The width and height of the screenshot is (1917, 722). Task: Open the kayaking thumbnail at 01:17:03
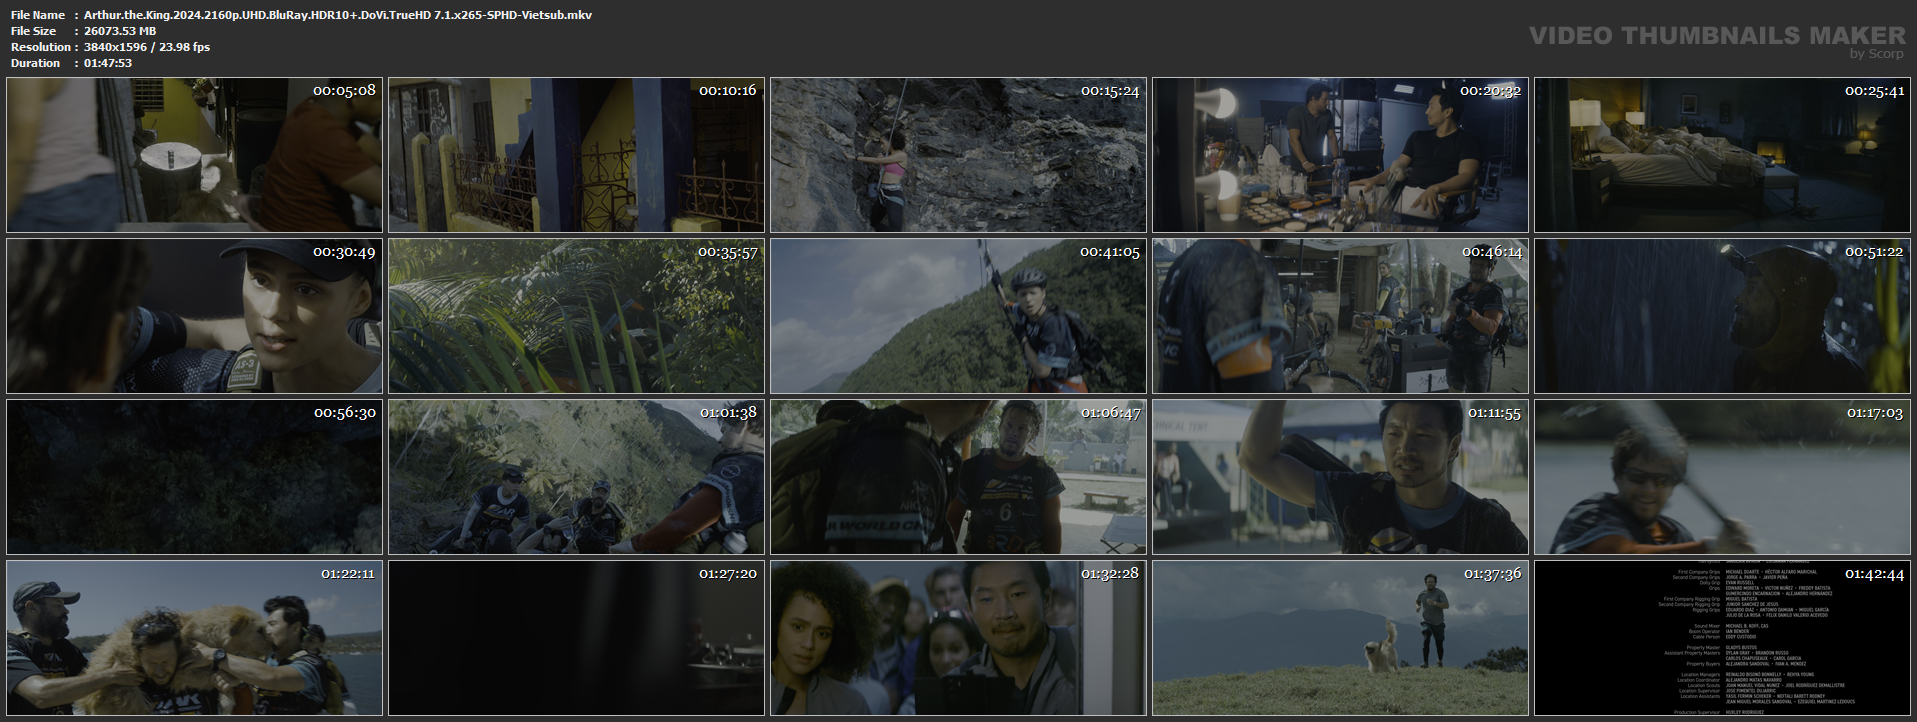[1722, 477]
